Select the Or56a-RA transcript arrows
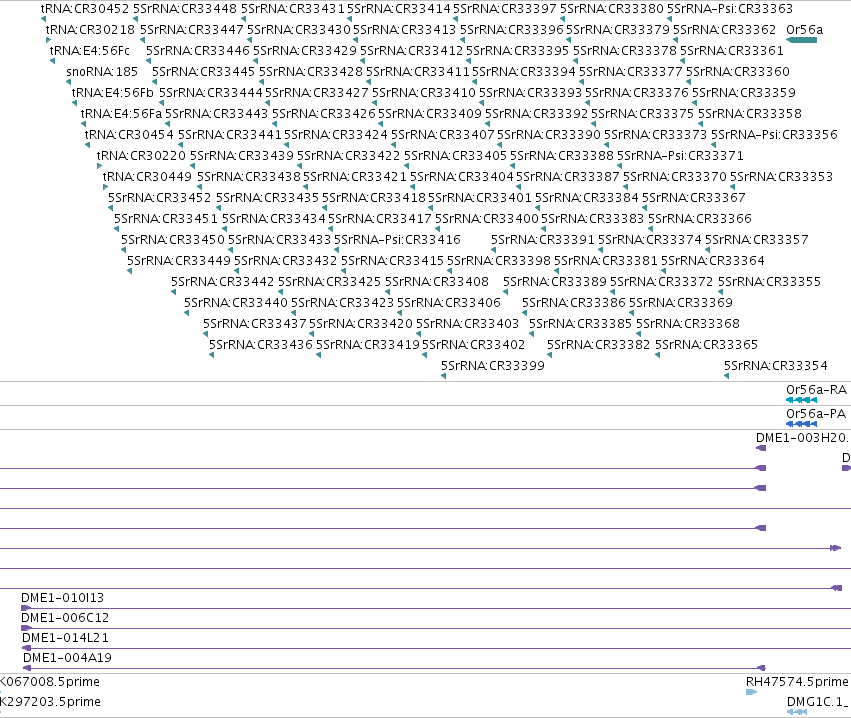Viewport: 851px width, 718px height. pos(801,400)
